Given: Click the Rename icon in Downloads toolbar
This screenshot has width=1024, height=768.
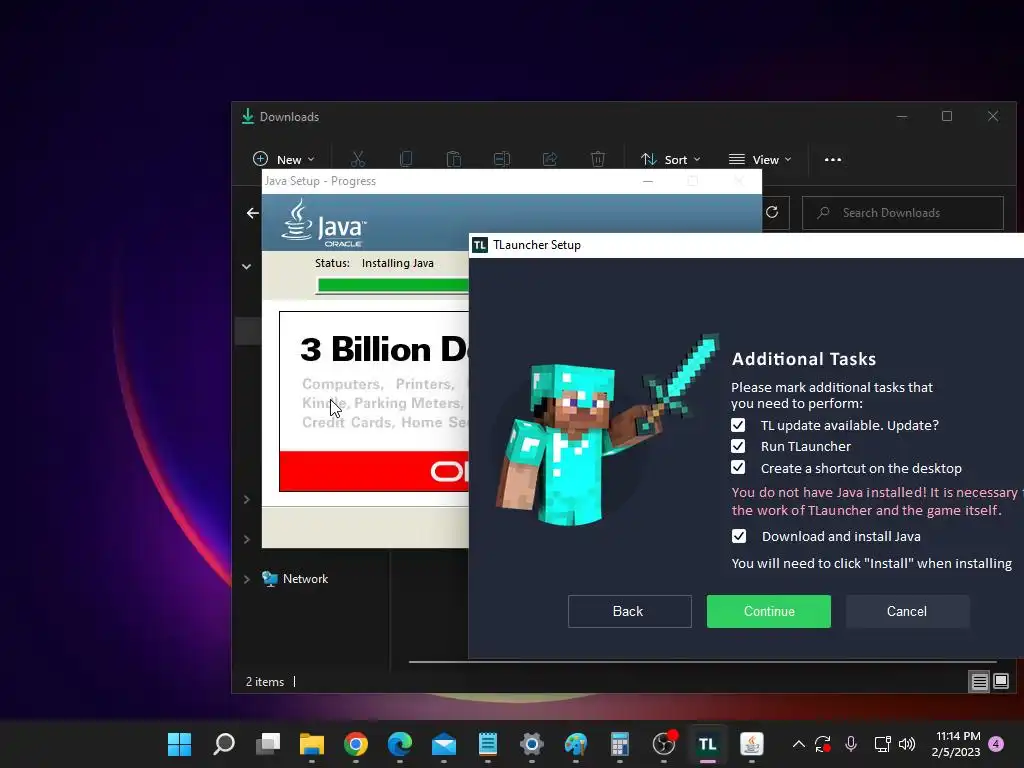Looking at the screenshot, I should (502, 159).
